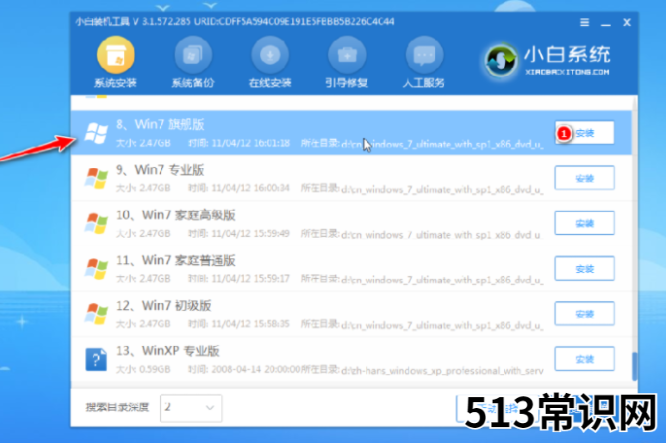Click the 引导修复 label
Image resolution: width=666 pixels, height=443 pixels.
click(x=347, y=82)
